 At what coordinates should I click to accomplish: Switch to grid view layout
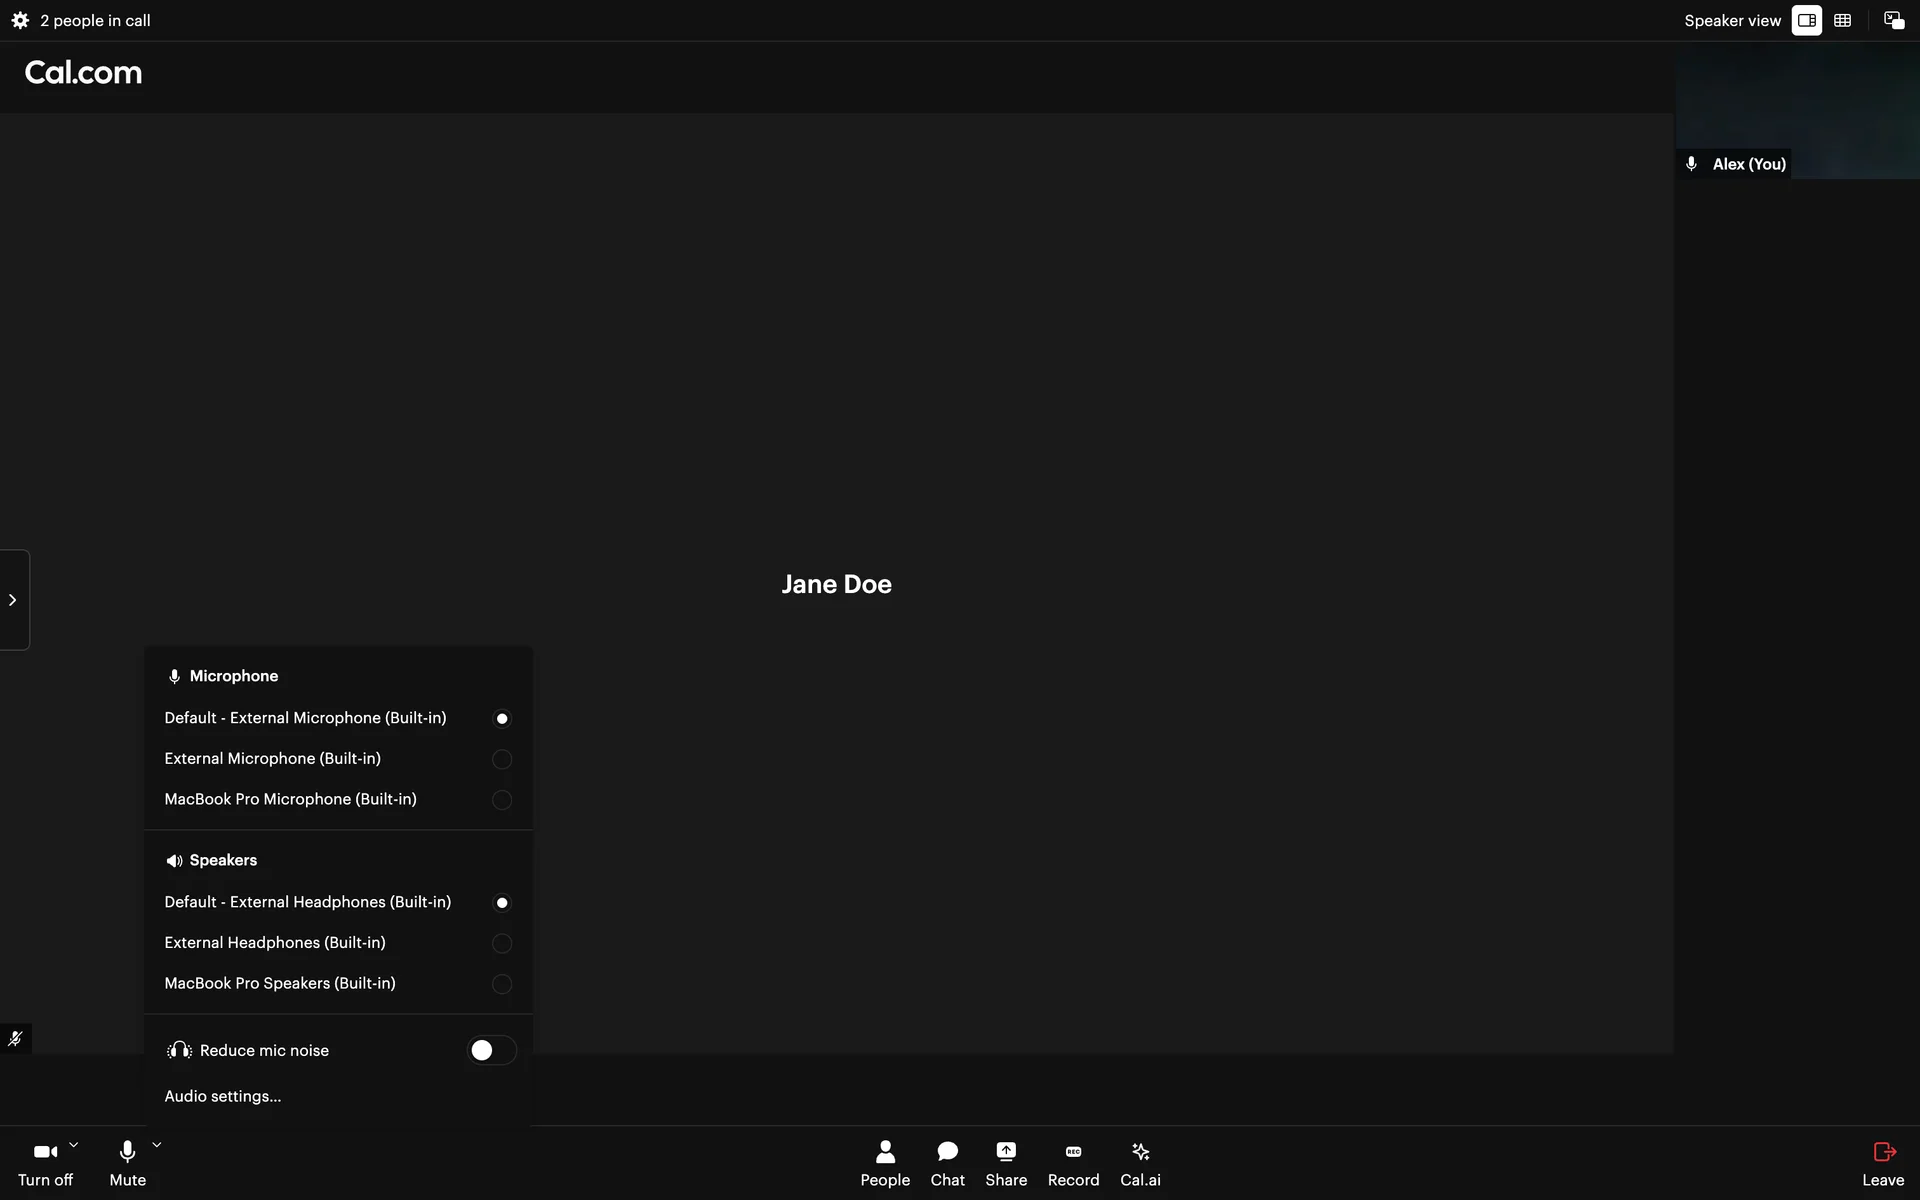point(1842,20)
